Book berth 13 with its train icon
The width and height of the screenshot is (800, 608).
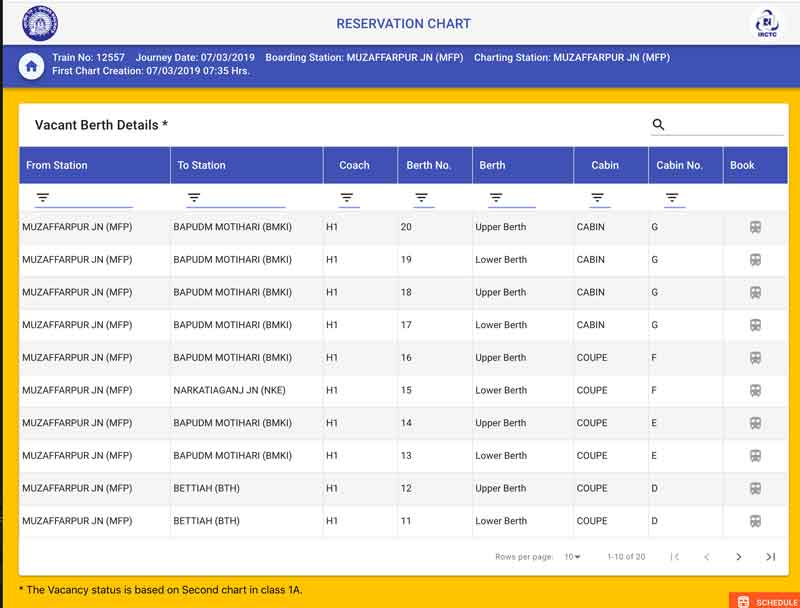[x=755, y=455]
